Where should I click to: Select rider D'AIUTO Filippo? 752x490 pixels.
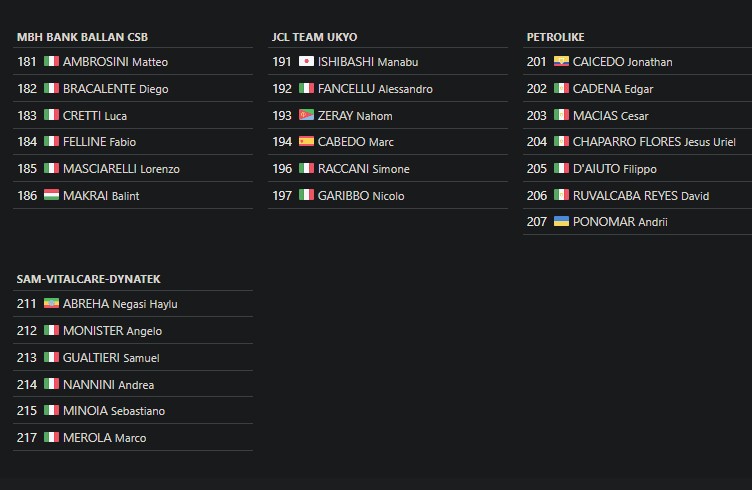(x=614, y=169)
